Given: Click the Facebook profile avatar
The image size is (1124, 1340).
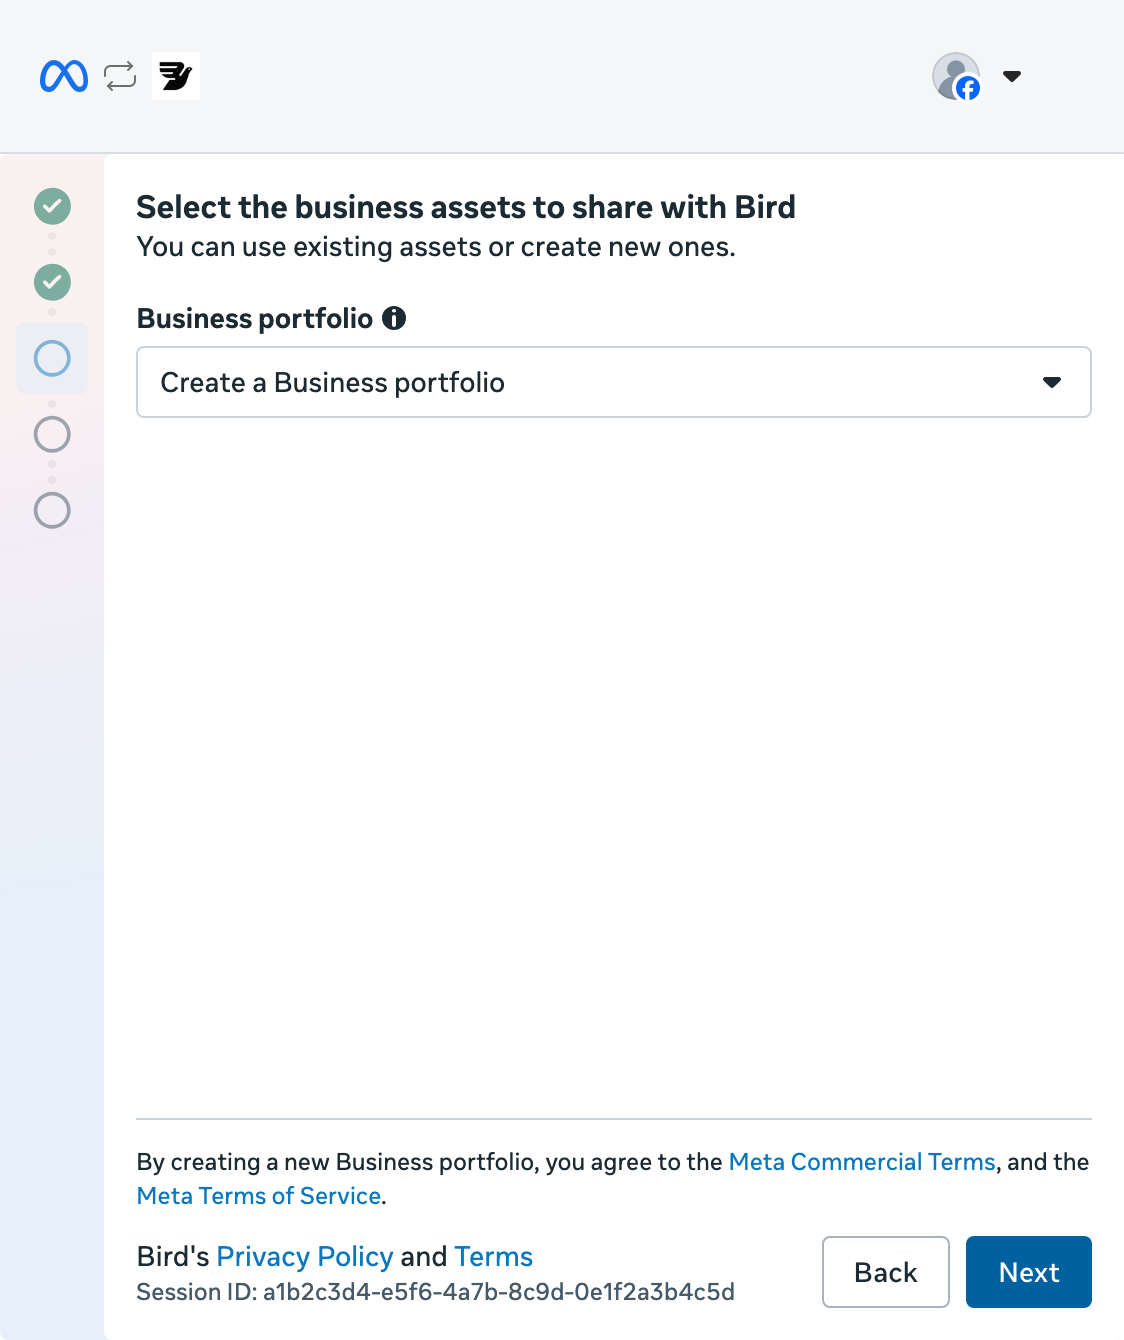Looking at the screenshot, I should pos(956,76).
